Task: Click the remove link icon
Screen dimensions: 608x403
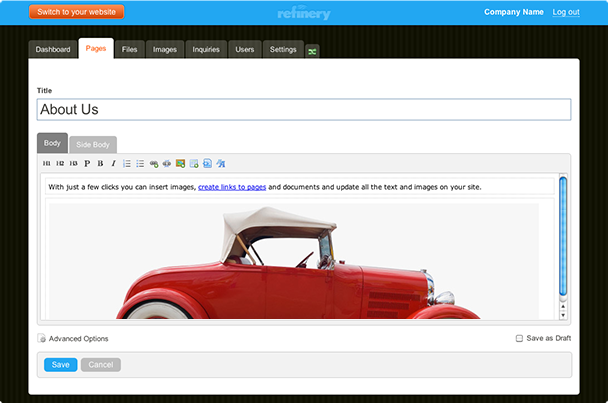Action: pos(167,164)
